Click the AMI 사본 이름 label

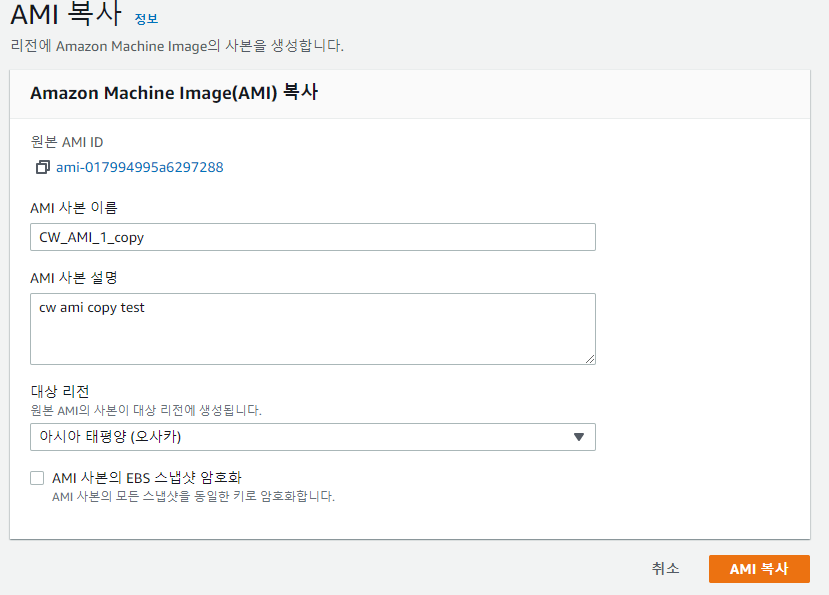[x=73, y=207]
